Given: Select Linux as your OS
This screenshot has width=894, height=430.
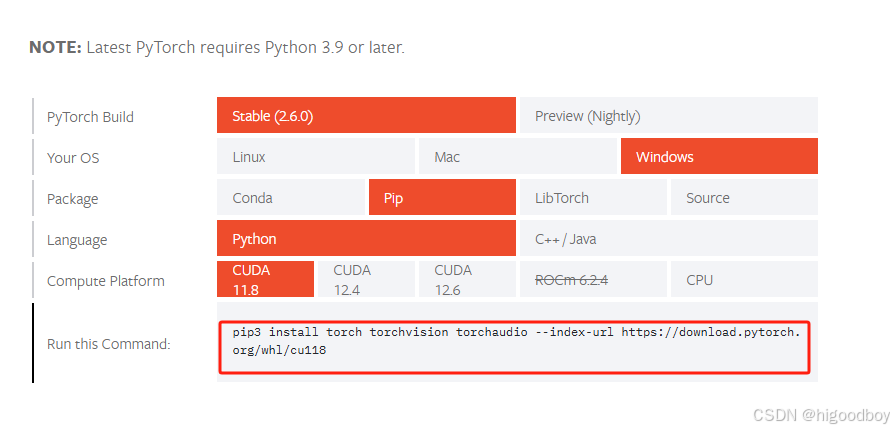Looking at the screenshot, I should (x=316, y=156).
